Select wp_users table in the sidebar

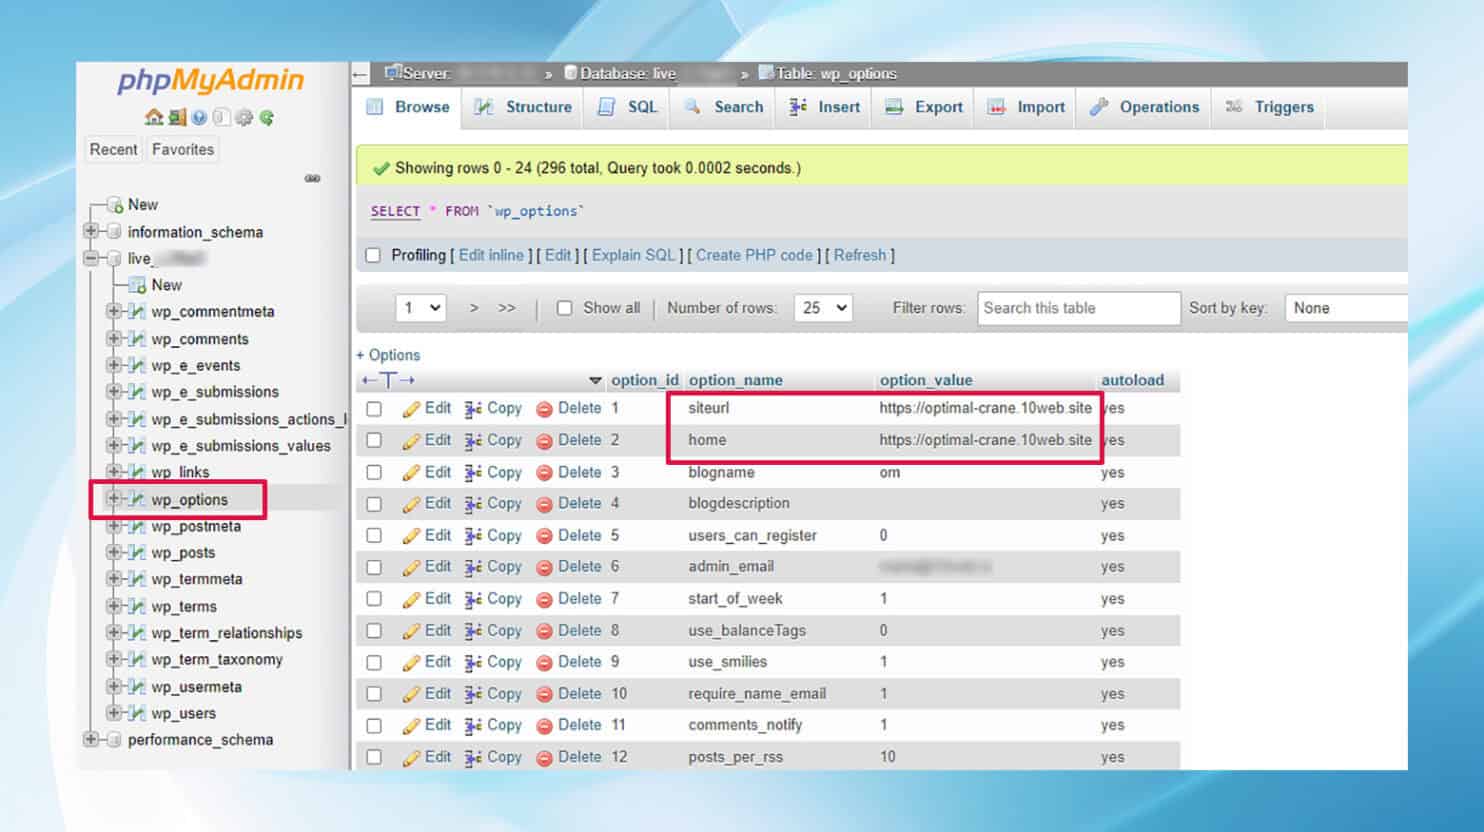pyautogui.click(x=183, y=713)
